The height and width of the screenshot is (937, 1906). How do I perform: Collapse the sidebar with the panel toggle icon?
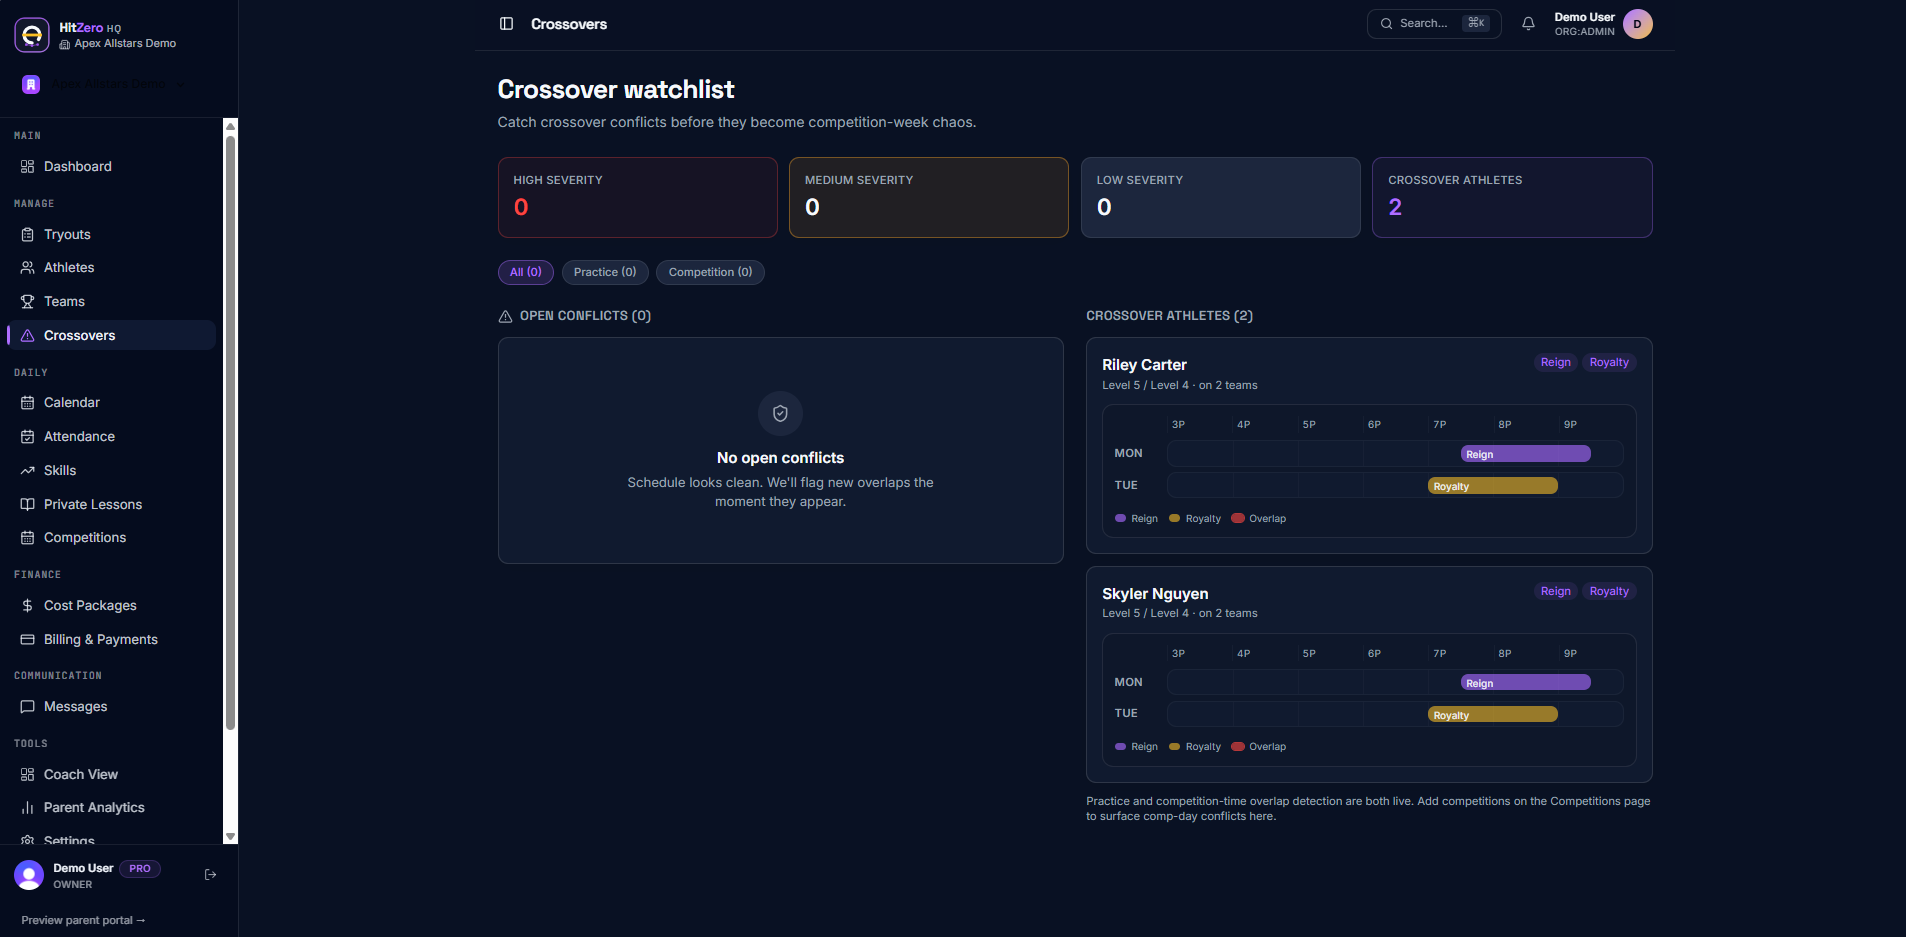click(506, 24)
